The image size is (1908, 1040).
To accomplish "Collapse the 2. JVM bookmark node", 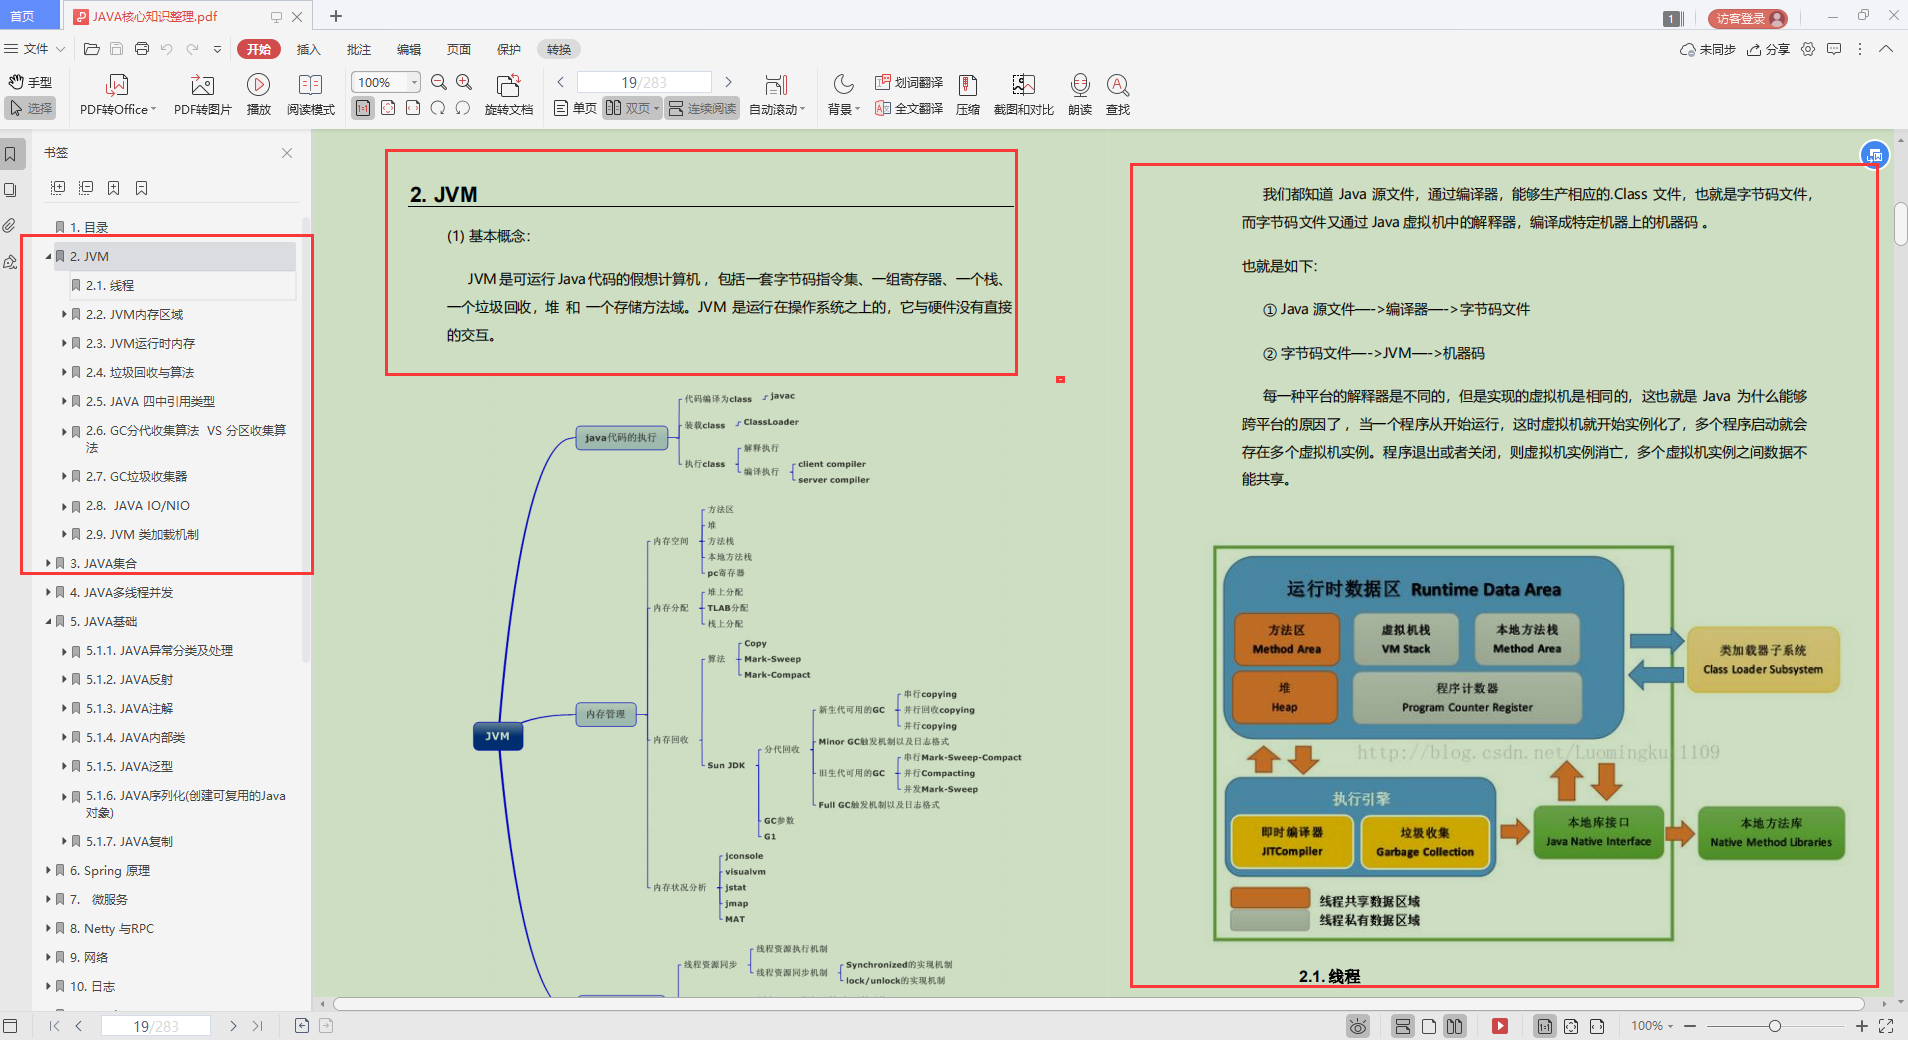I will pyautogui.click(x=48, y=256).
